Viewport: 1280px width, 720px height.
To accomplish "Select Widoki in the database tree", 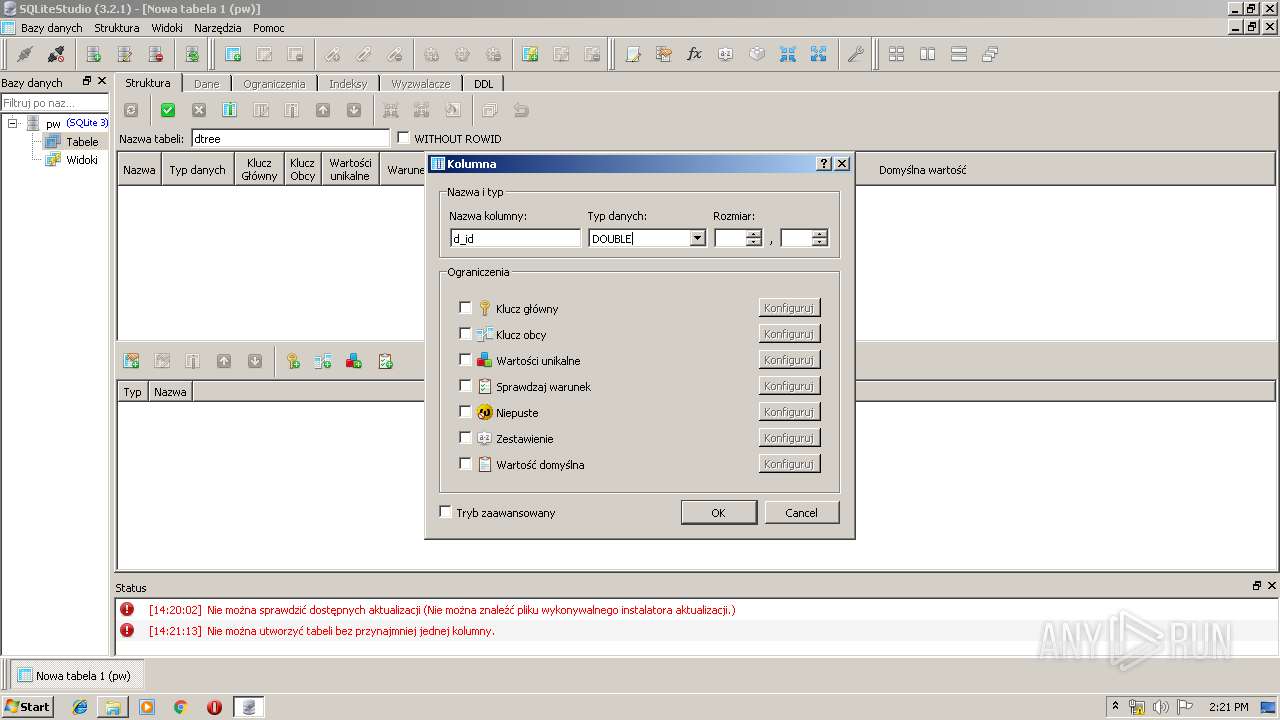I will pos(82,159).
